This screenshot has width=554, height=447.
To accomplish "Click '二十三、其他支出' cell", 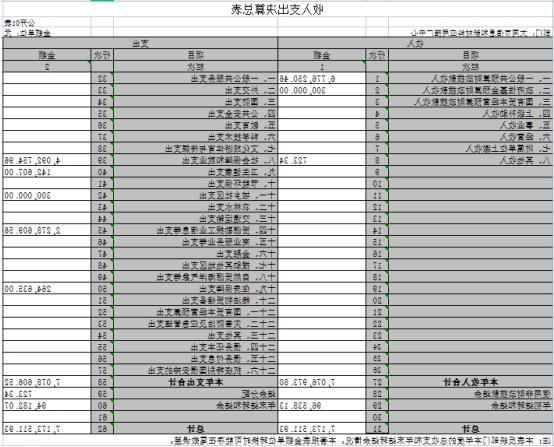I will pyautogui.click(x=196, y=336).
